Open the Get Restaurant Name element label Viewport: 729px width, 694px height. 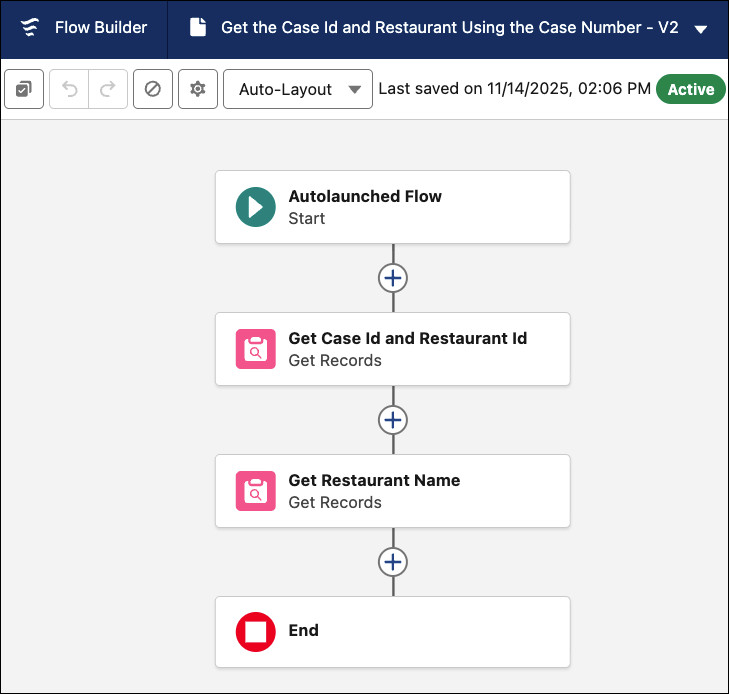[x=374, y=481]
